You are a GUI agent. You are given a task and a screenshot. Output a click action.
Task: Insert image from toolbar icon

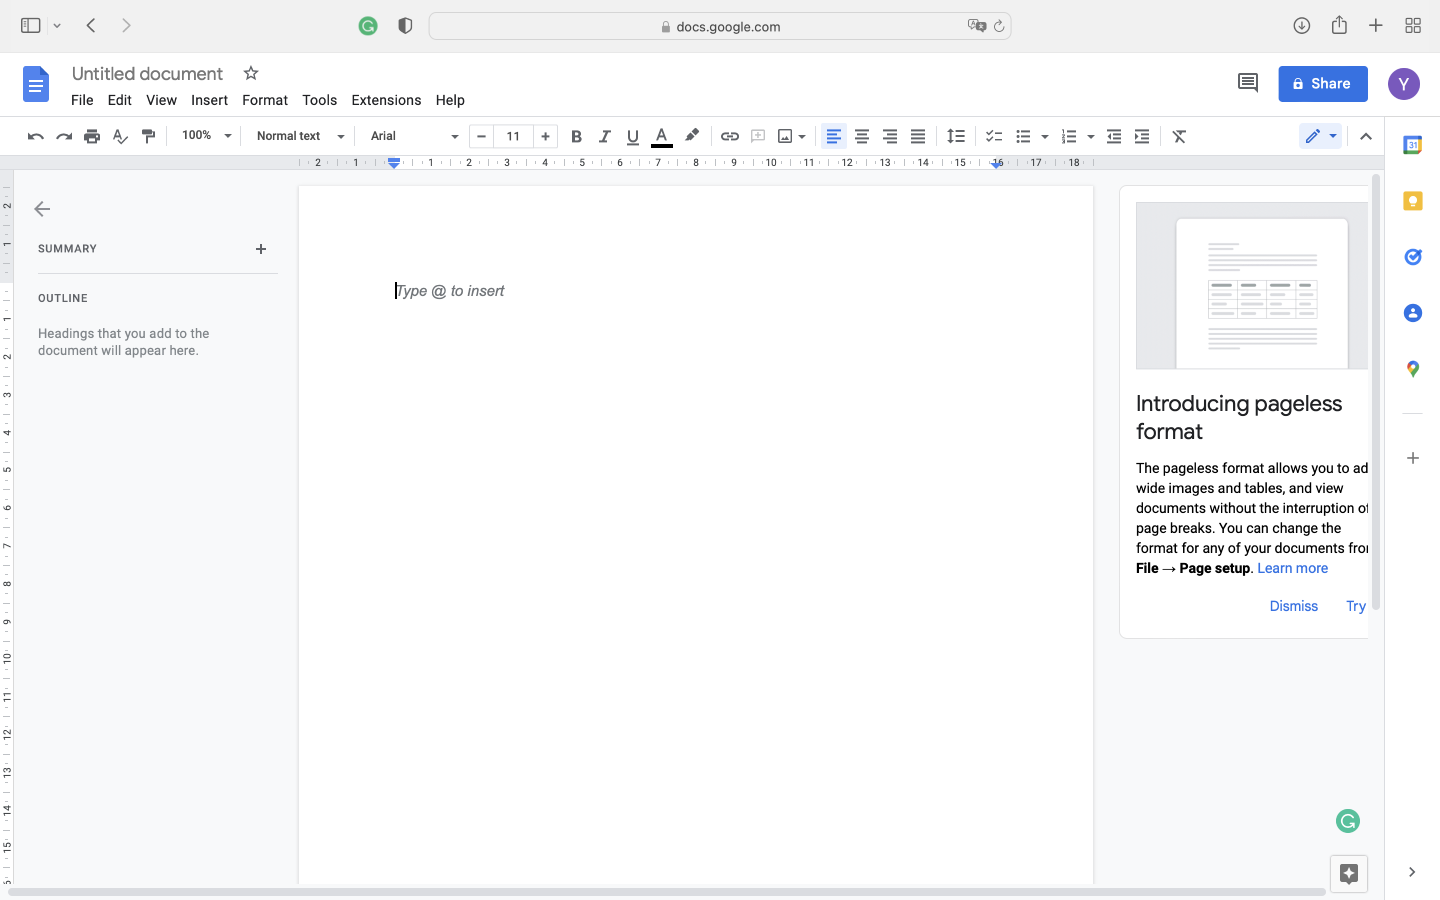[785, 136]
